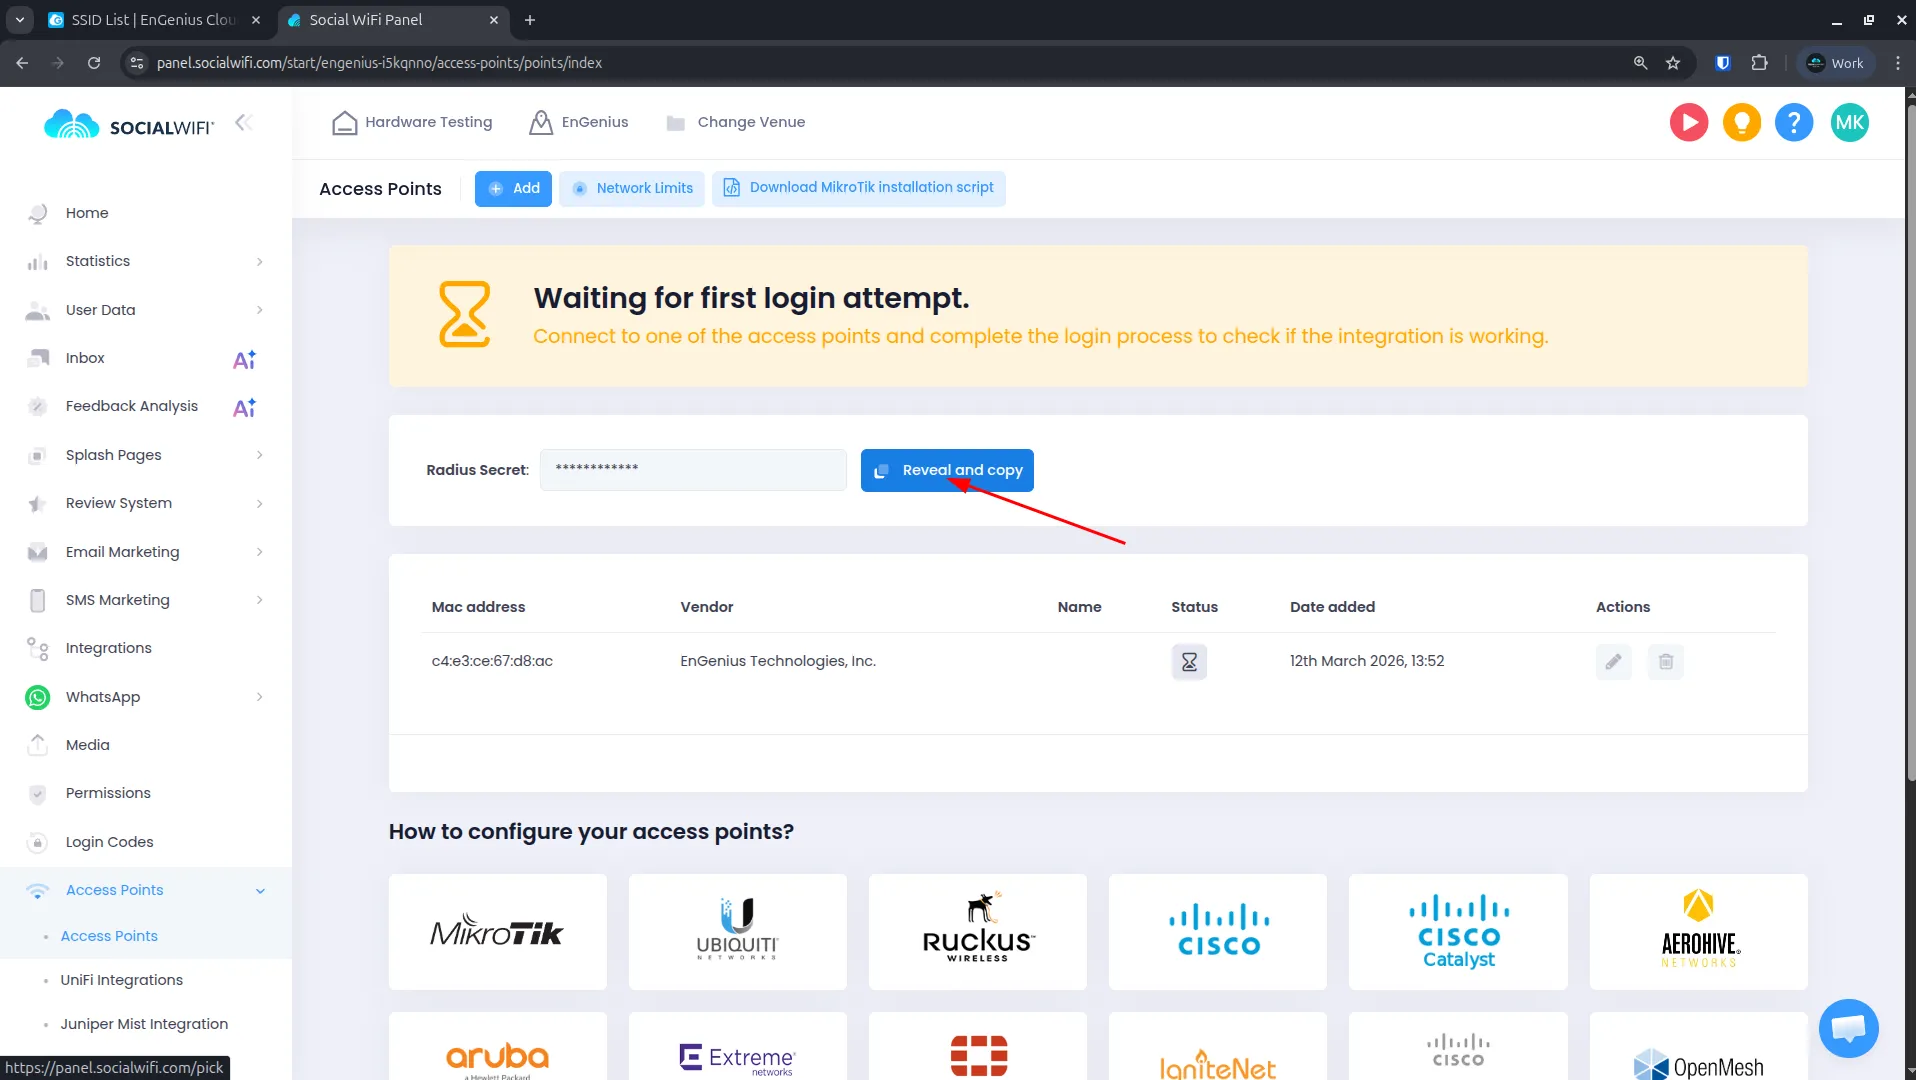Screen dimensions: 1916x1080
Task: Click the blue Add access point button
Action: click(x=513, y=188)
